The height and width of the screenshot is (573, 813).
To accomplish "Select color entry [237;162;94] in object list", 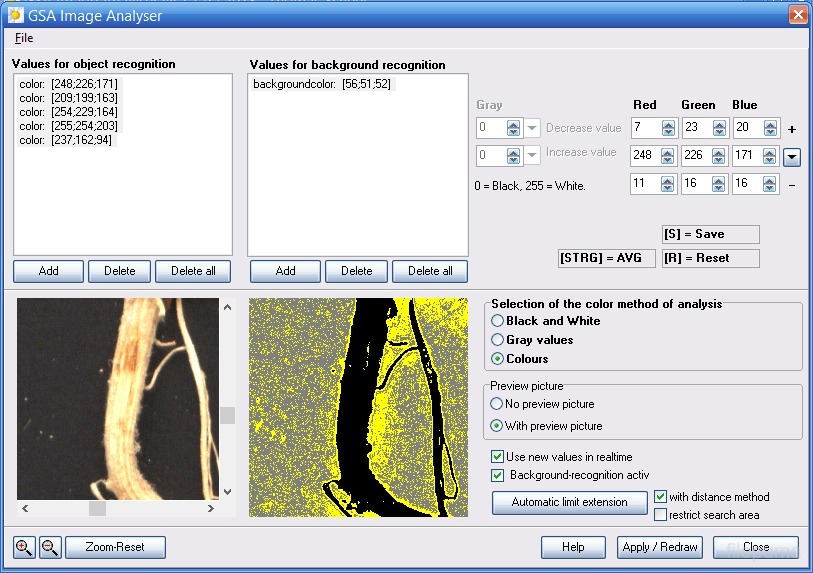I will [68, 140].
